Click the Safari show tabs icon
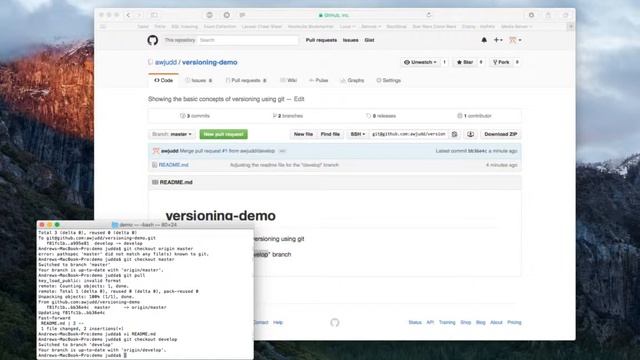This screenshot has height=360, width=640. pyautogui.click(x=566, y=15)
